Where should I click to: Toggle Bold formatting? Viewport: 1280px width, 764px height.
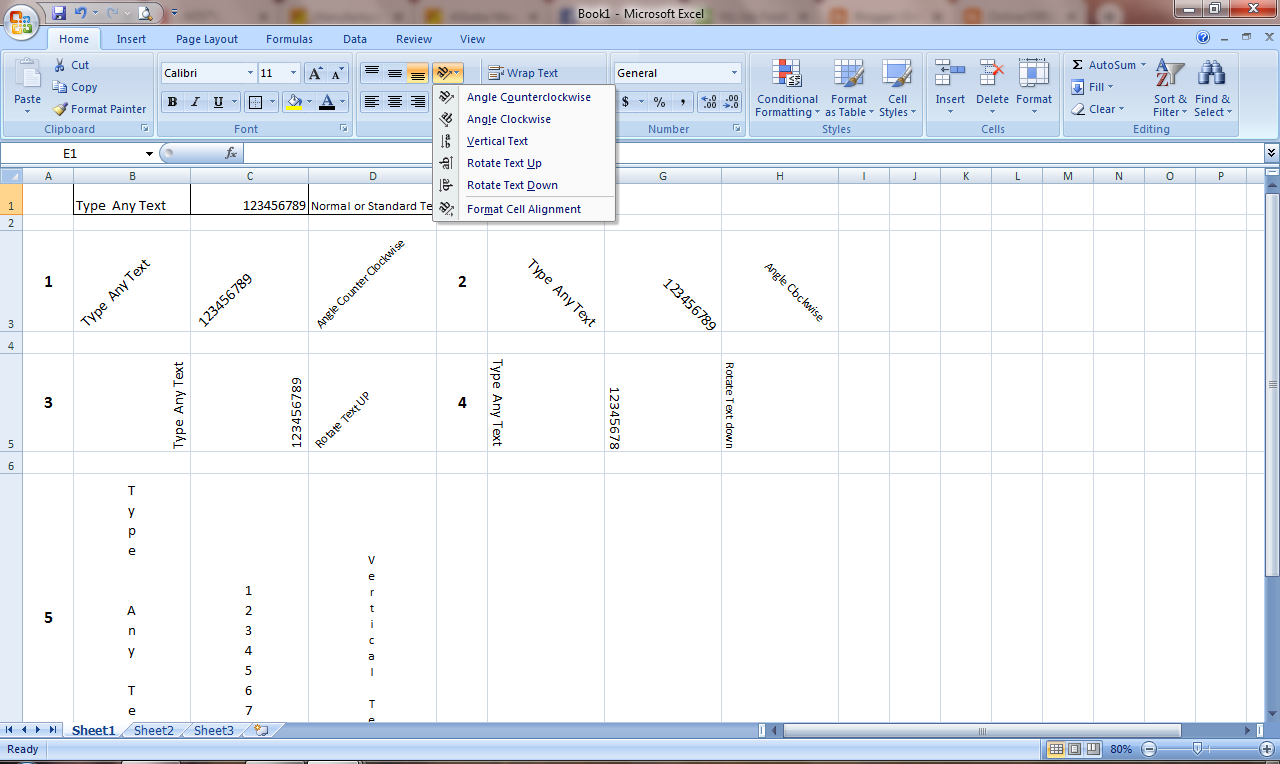tap(172, 102)
